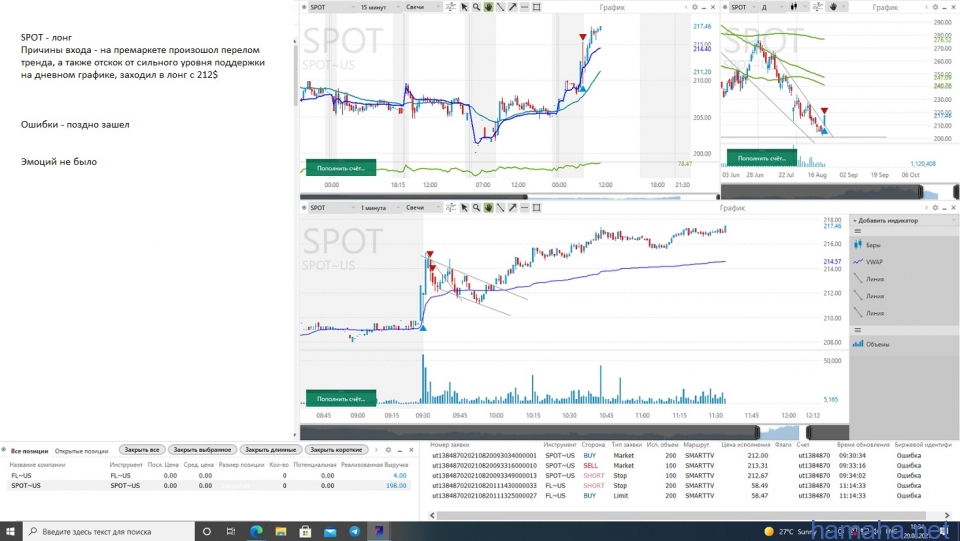Pick the horizontal line tool in 15-minute chart
Image resolution: width=960 pixels, height=541 pixels.
525,7
